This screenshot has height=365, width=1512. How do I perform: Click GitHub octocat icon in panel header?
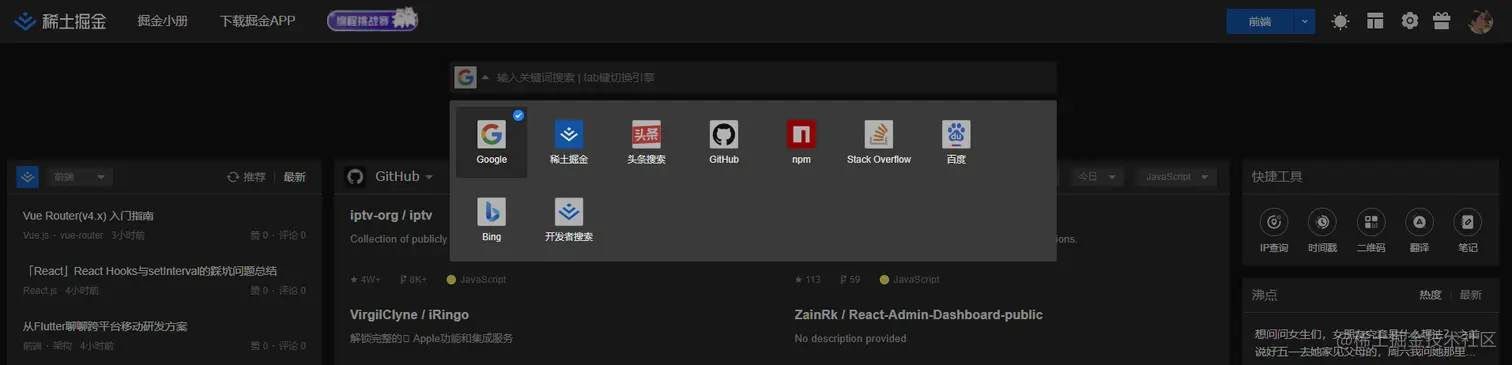coord(355,177)
